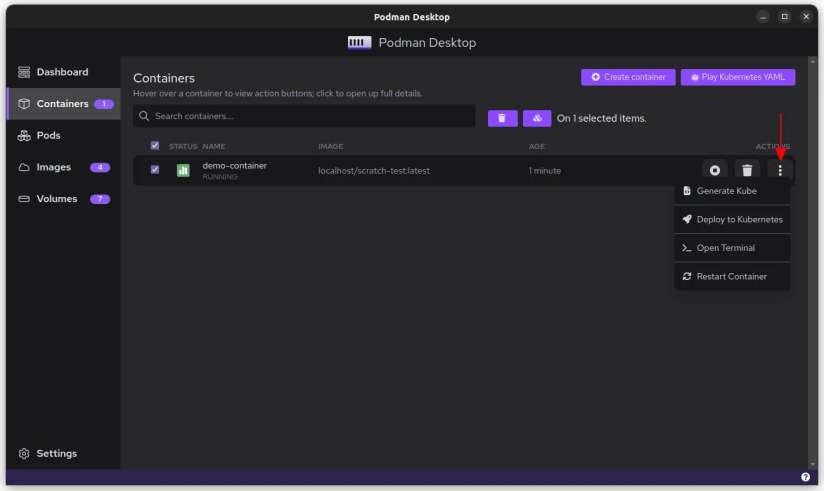This screenshot has width=824, height=491.
Task: Click the Pods cubes icon
Action: (x=24, y=136)
